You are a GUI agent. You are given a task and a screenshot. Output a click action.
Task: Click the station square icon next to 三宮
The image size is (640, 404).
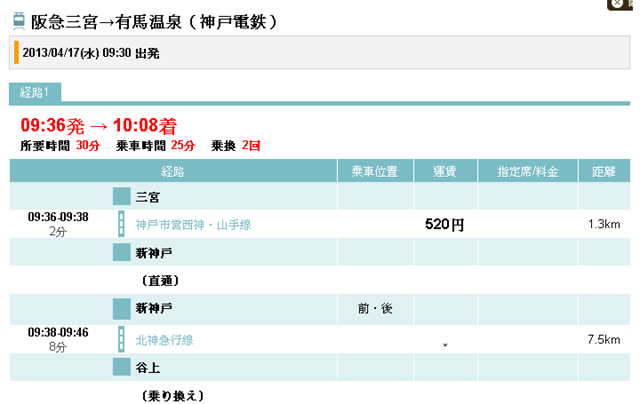pyautogui.click(x=122, y=196)
